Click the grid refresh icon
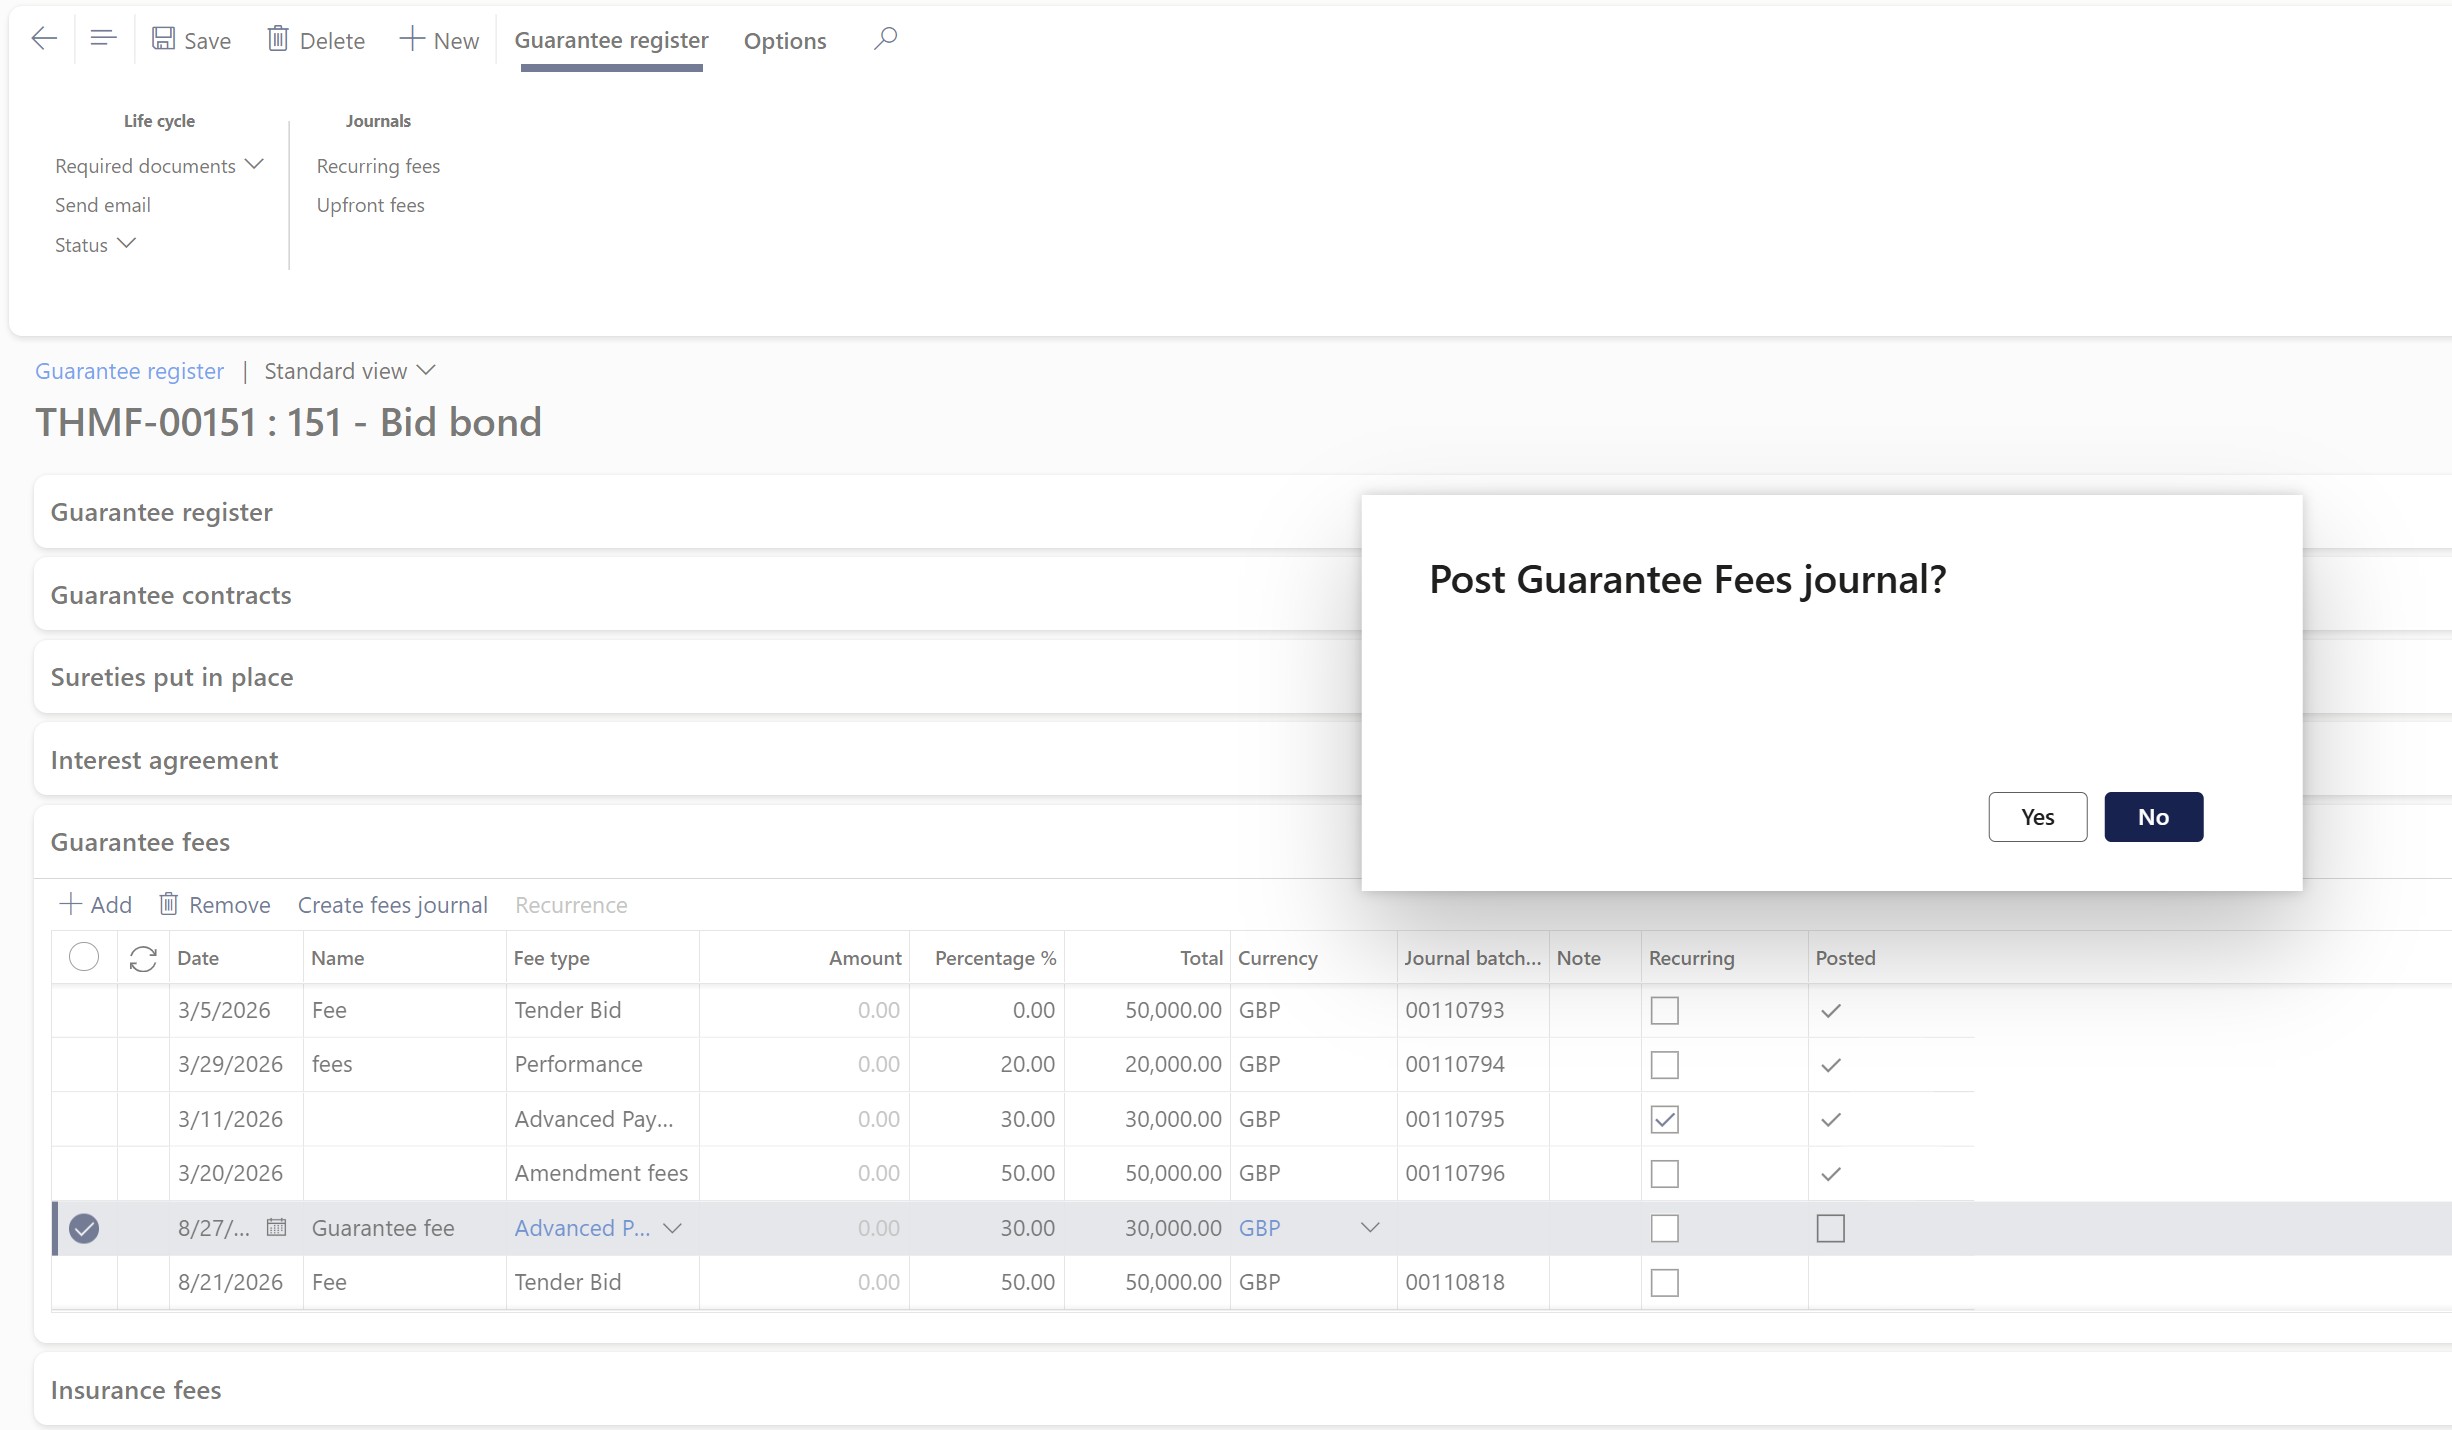 point(143,959)
